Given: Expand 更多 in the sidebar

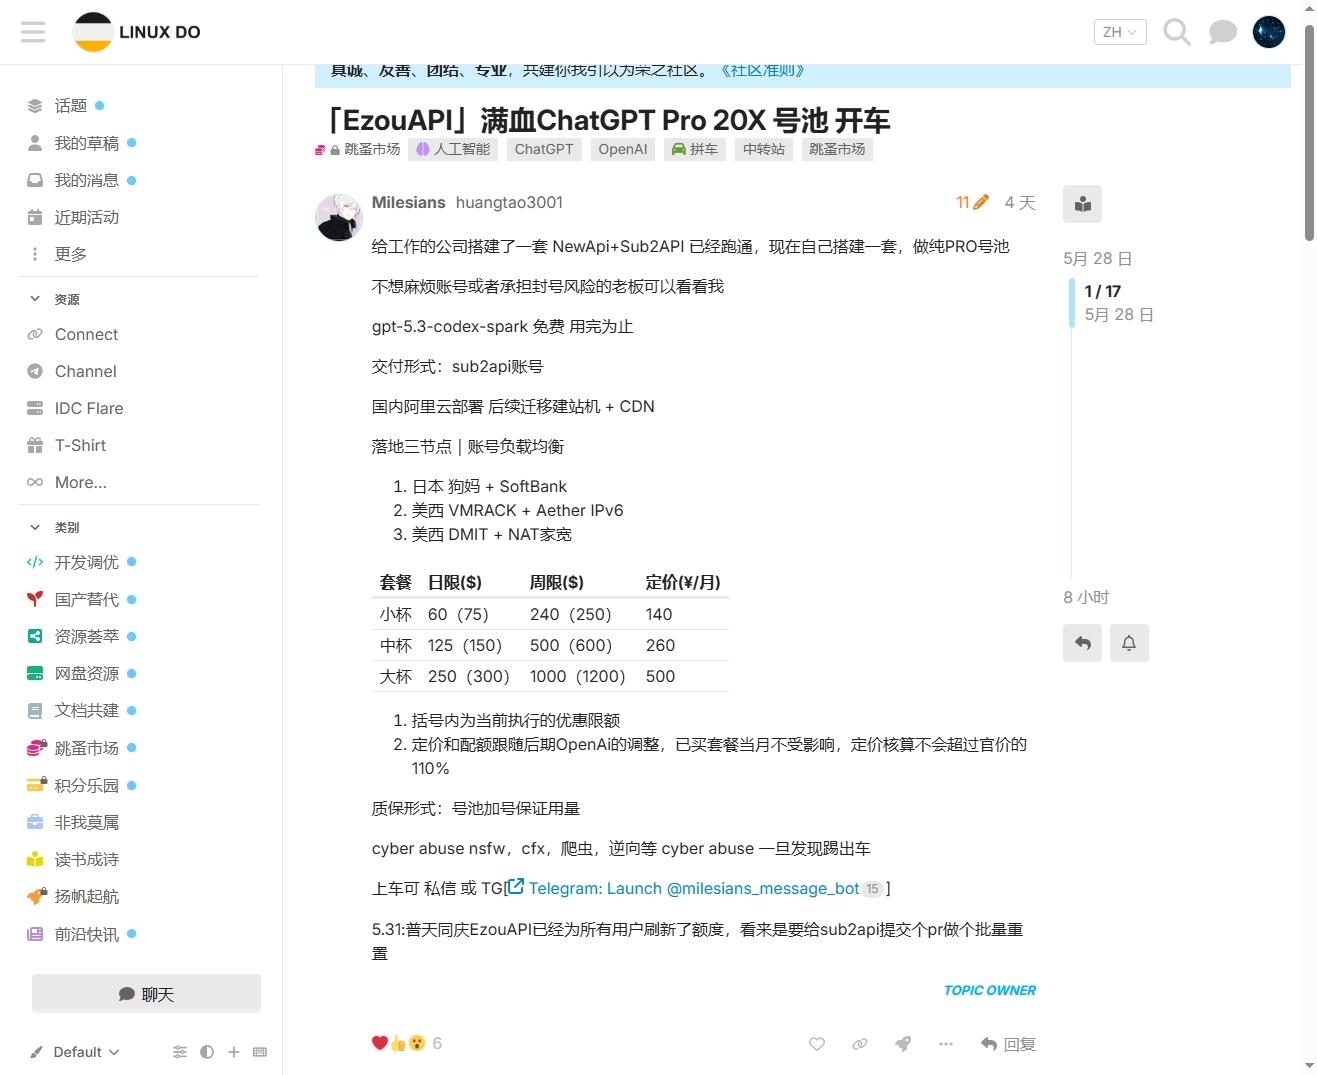Looking at the screenshot, I should [x=70, y=254].
